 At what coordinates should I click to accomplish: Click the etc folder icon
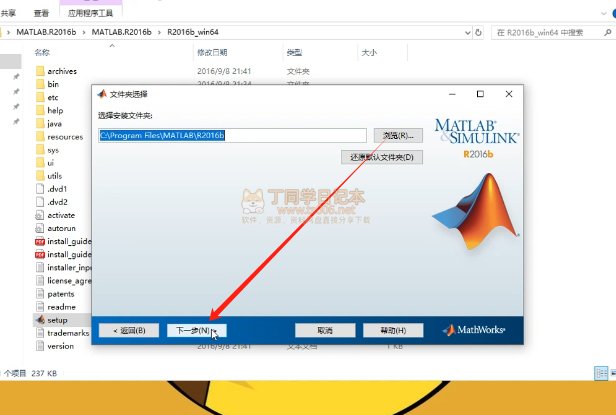click(40, 97)
